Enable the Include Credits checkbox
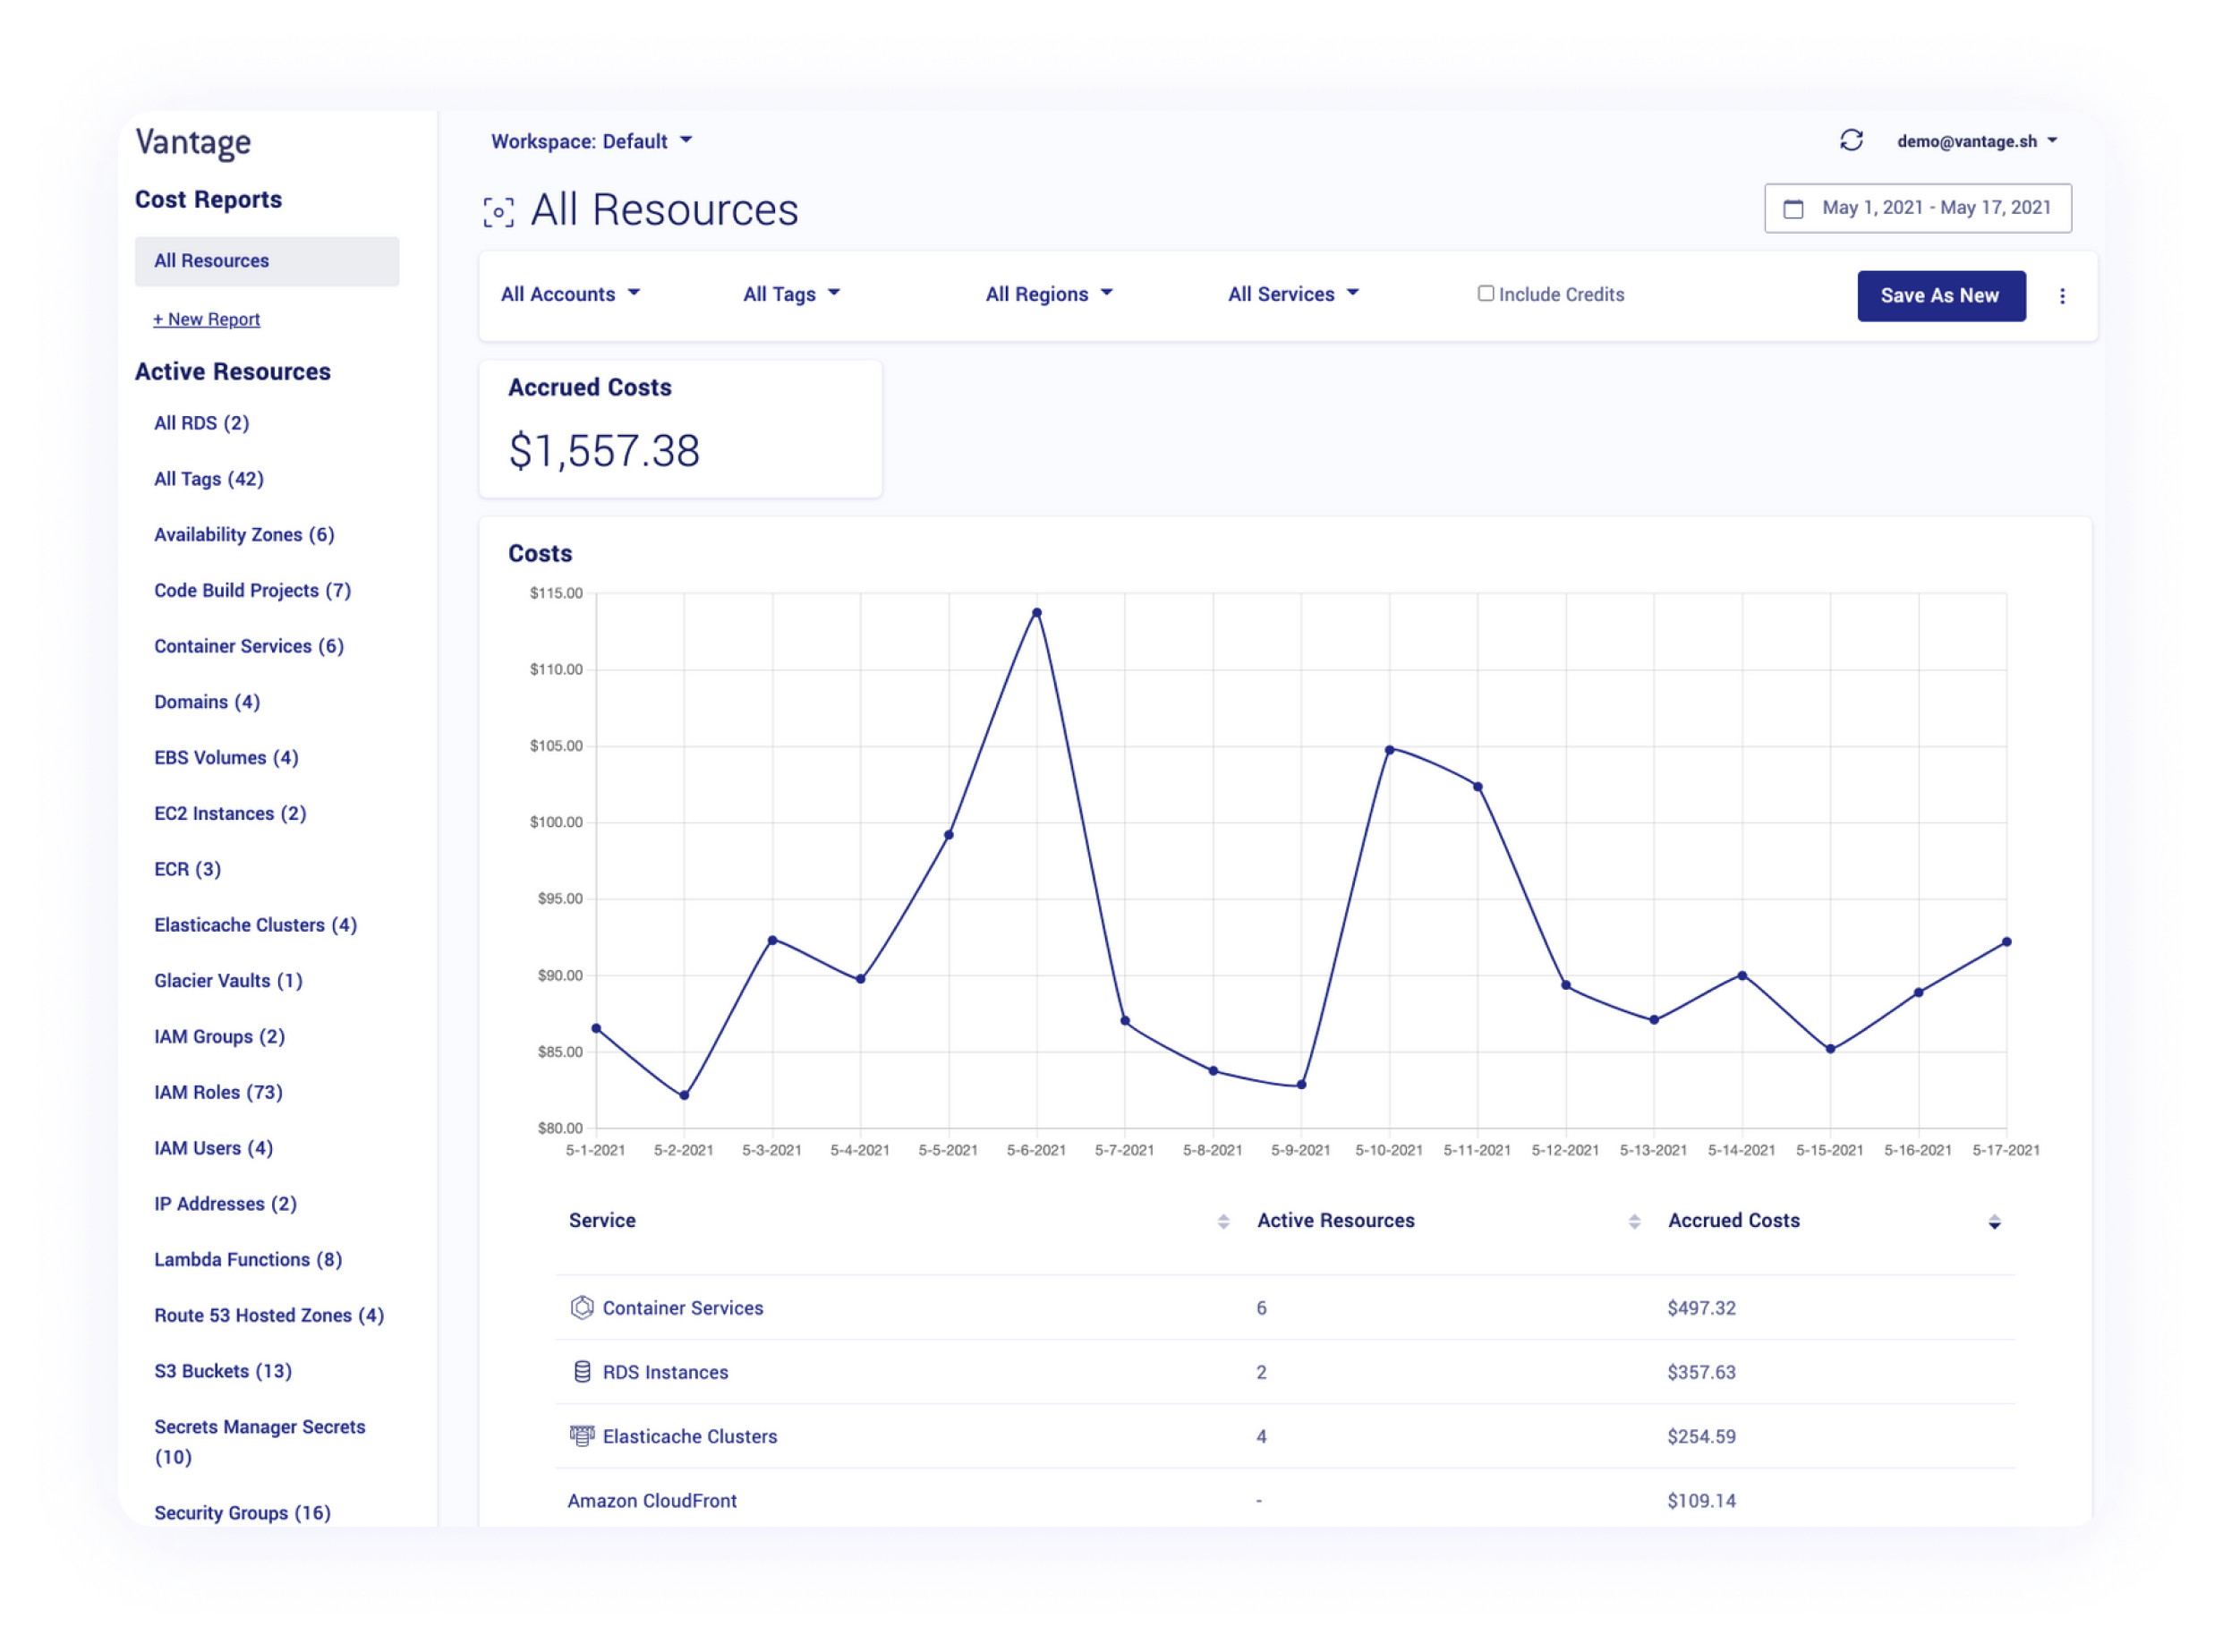Image resolution: width=2223 pixels, height=1652 pixels. pos(1486,294)
